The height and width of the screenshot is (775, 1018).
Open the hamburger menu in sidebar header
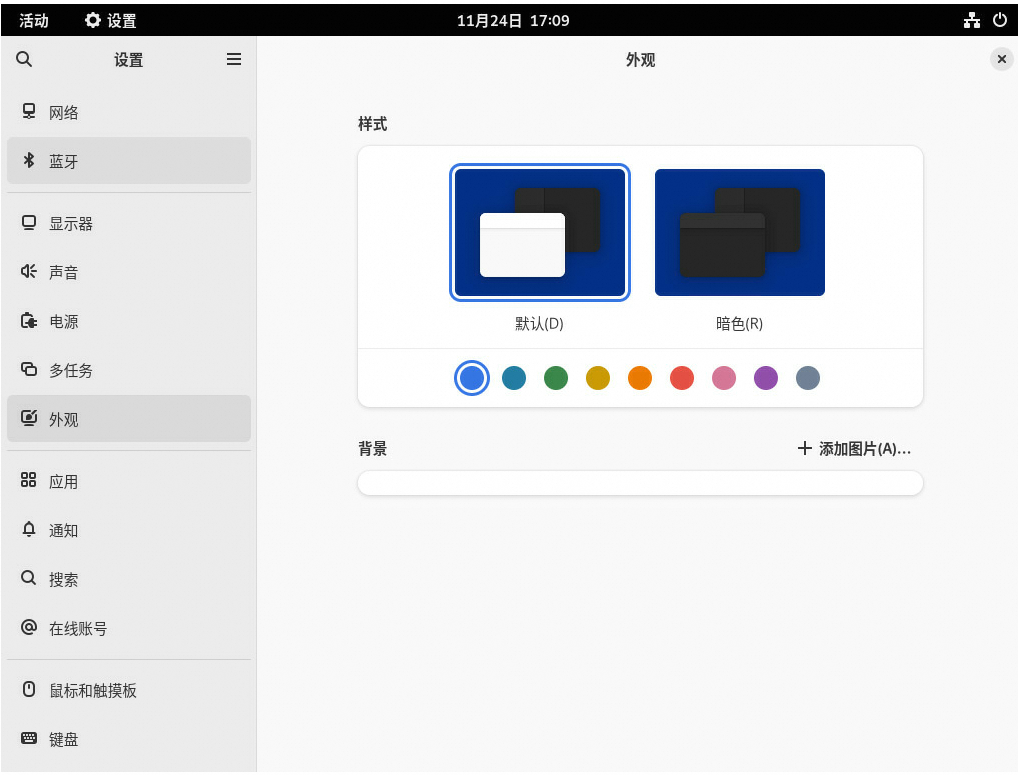click(x=234, y=60)
